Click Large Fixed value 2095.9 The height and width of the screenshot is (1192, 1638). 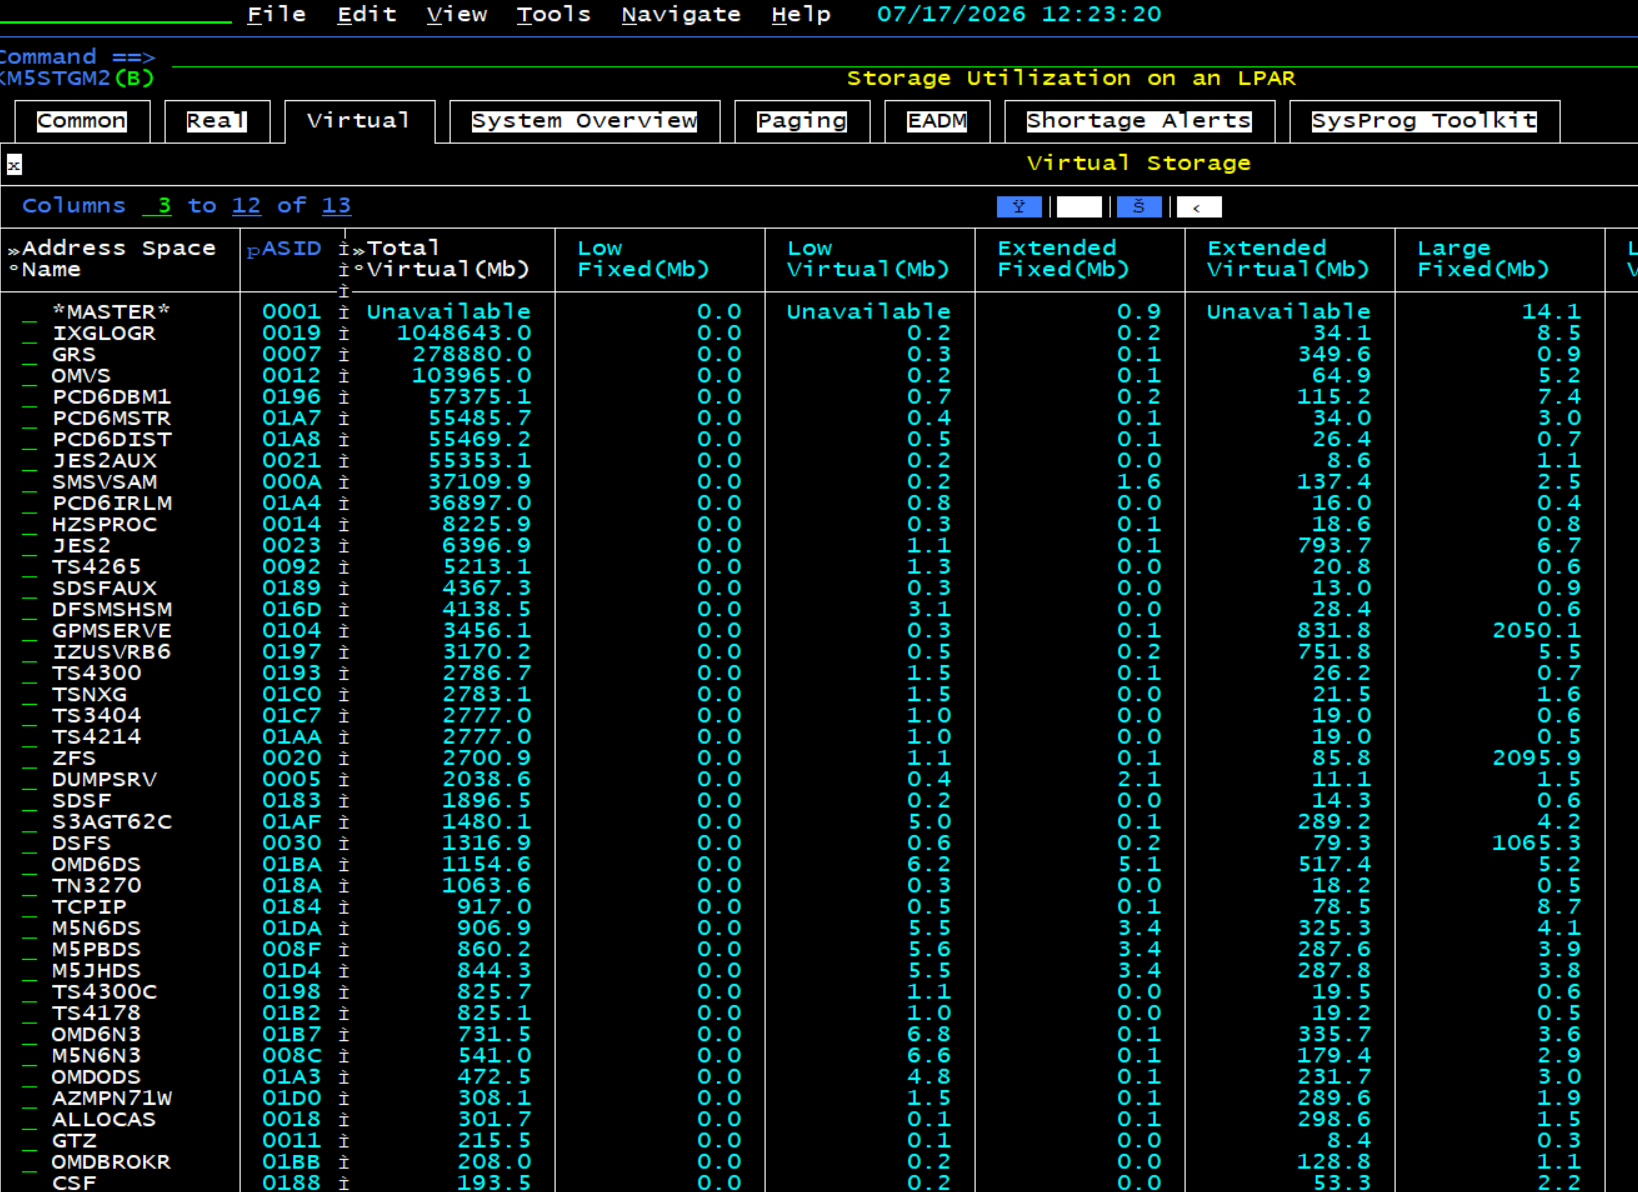[x=1536, y=759]
